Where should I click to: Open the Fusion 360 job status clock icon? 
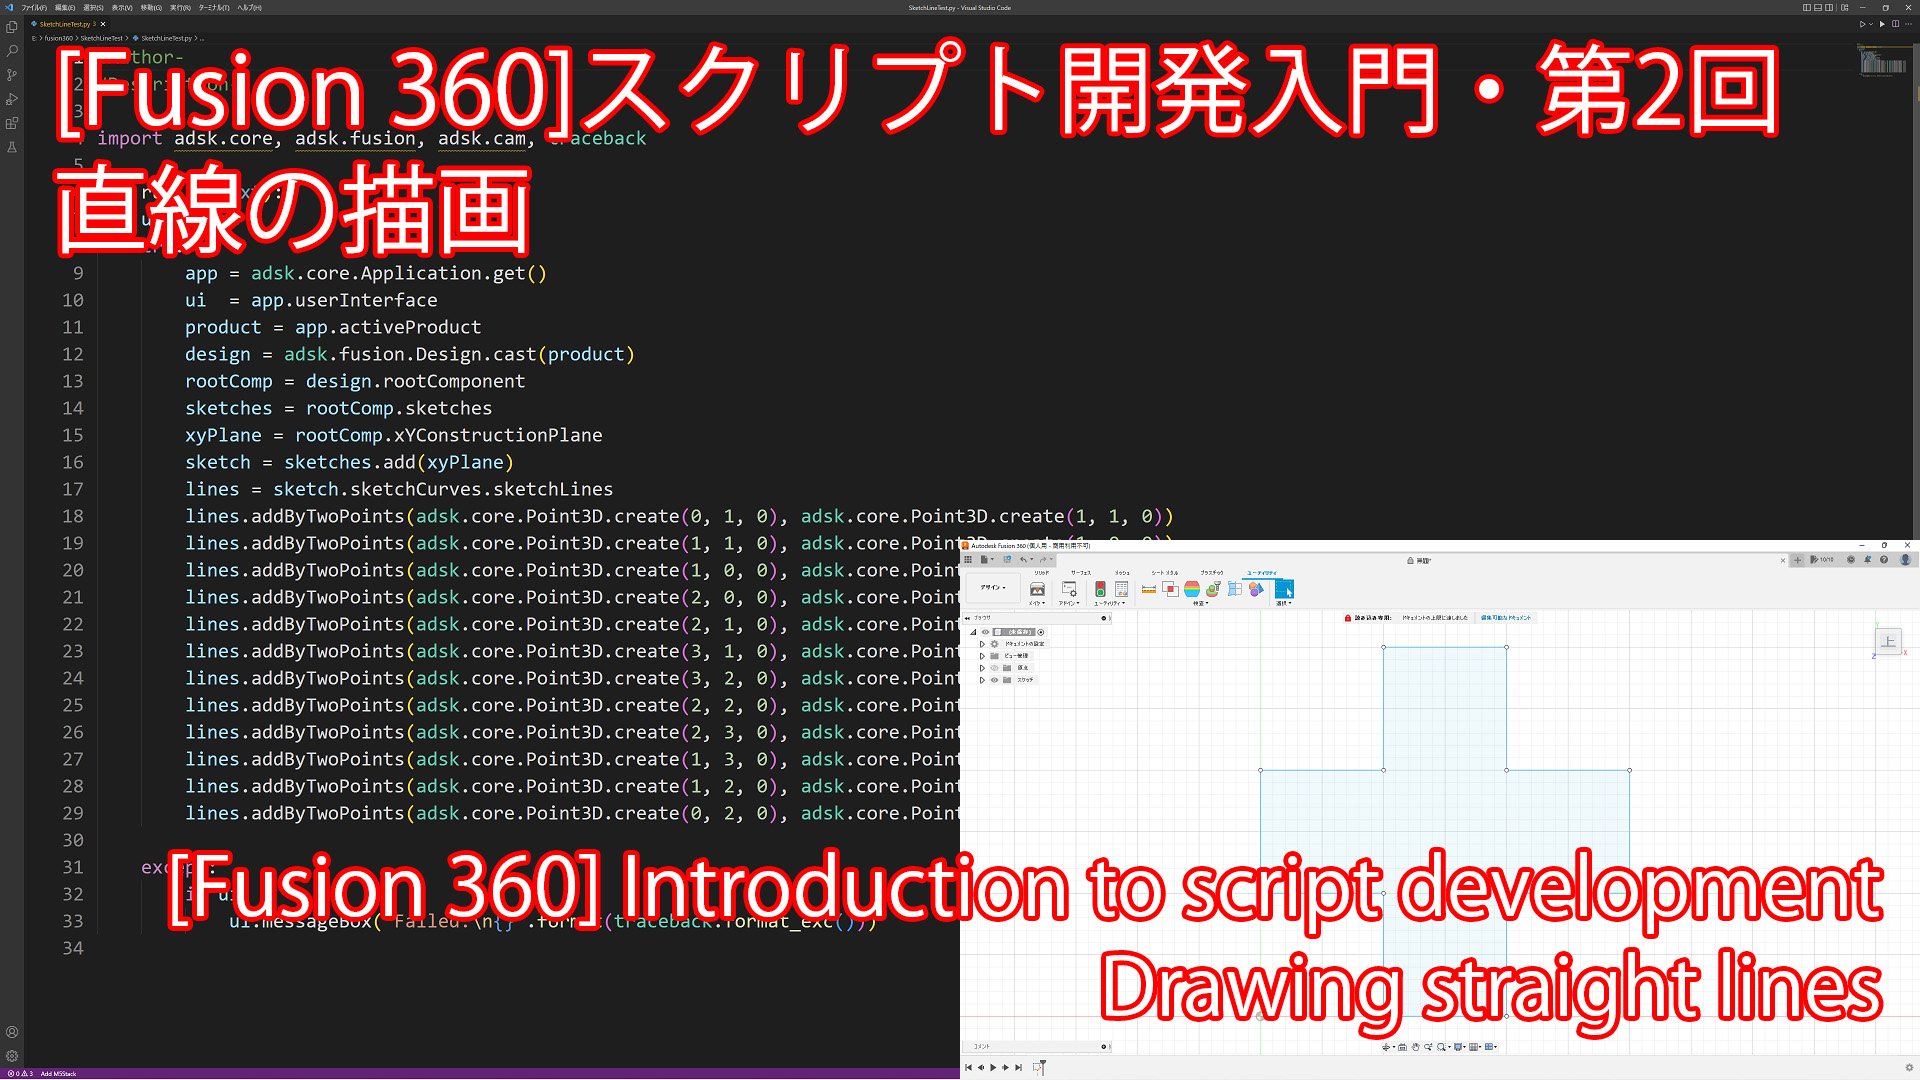(1851, 559)
